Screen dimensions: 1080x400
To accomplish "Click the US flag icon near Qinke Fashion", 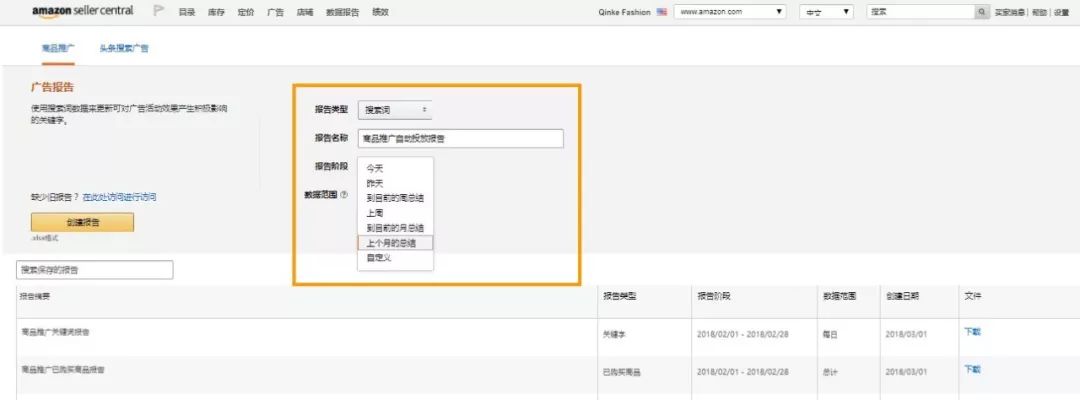I will pos(662,12).
